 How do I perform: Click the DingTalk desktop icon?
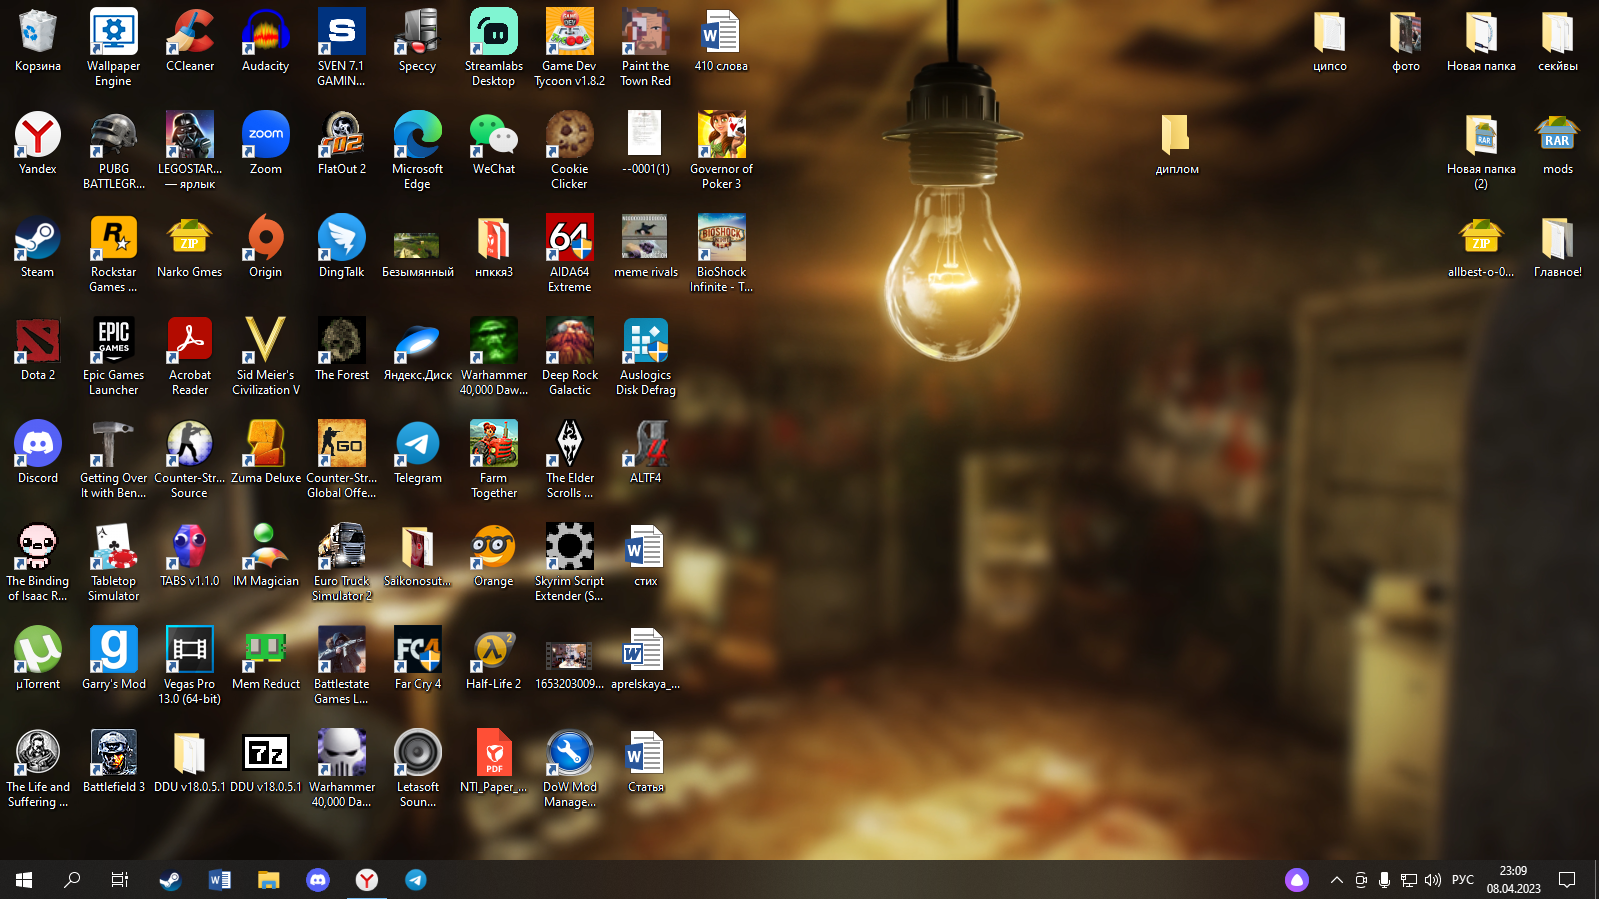coord(342,246)
